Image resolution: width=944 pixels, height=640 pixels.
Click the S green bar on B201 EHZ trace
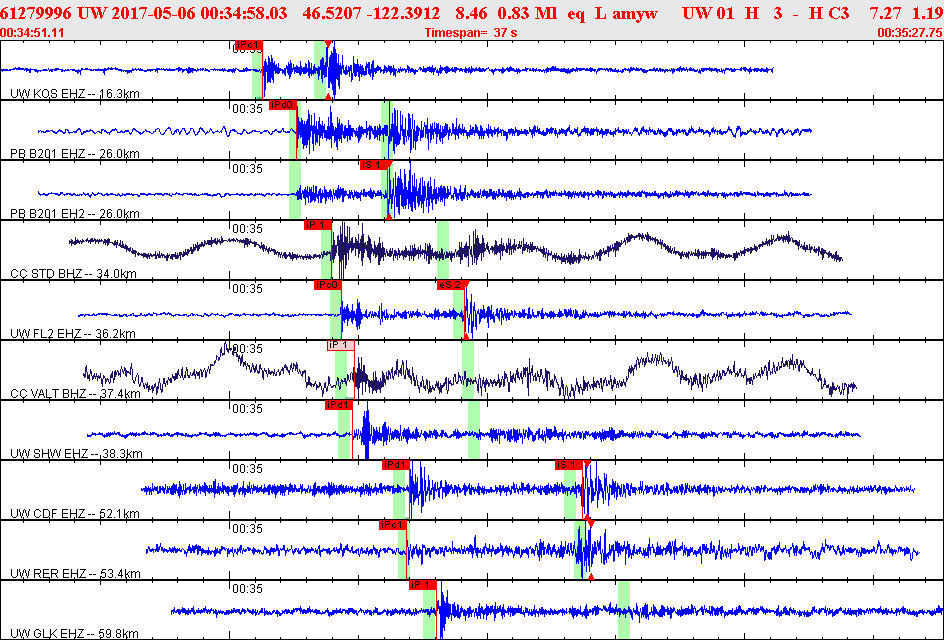(x=387, y=130)
